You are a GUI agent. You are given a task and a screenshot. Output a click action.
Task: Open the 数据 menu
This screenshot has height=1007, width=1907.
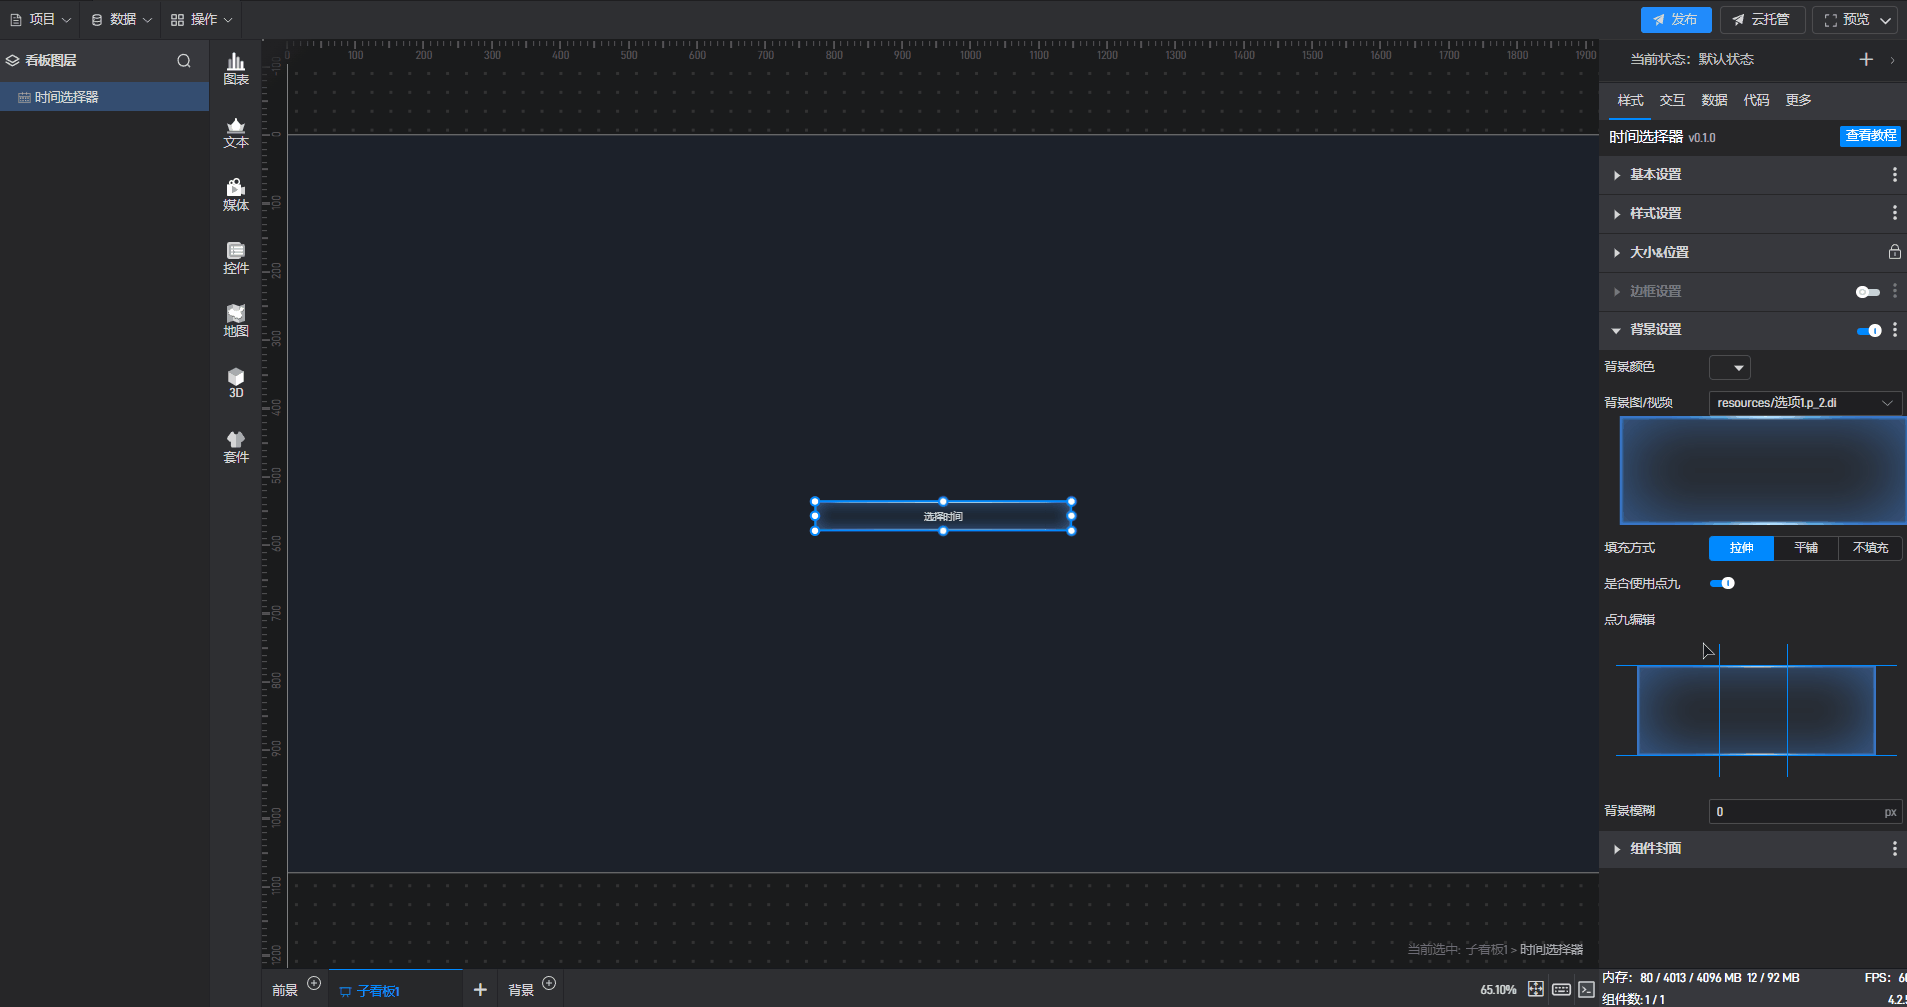tap(121, 20)
